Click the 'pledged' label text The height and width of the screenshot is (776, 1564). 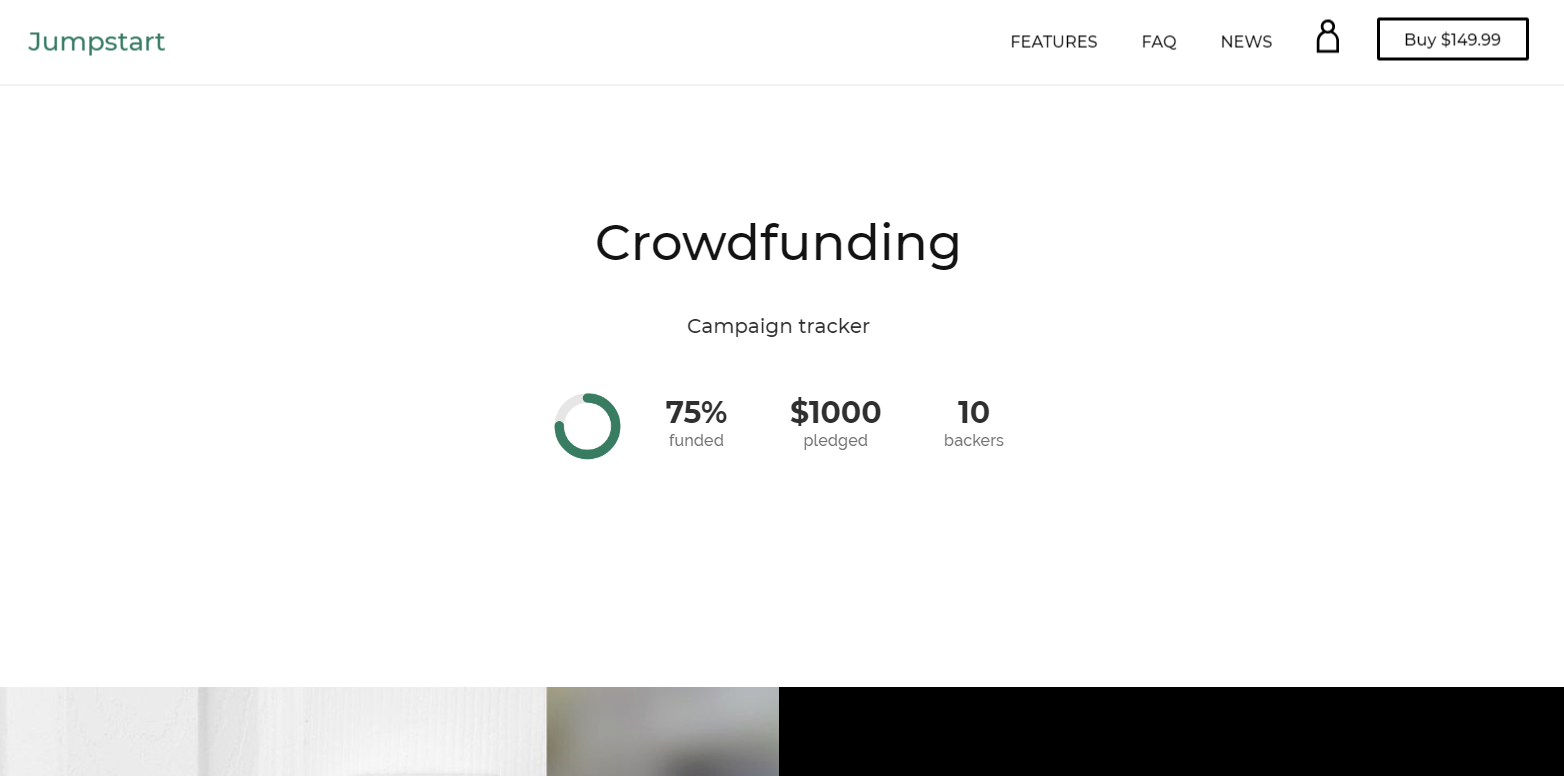tap(835, 441)
